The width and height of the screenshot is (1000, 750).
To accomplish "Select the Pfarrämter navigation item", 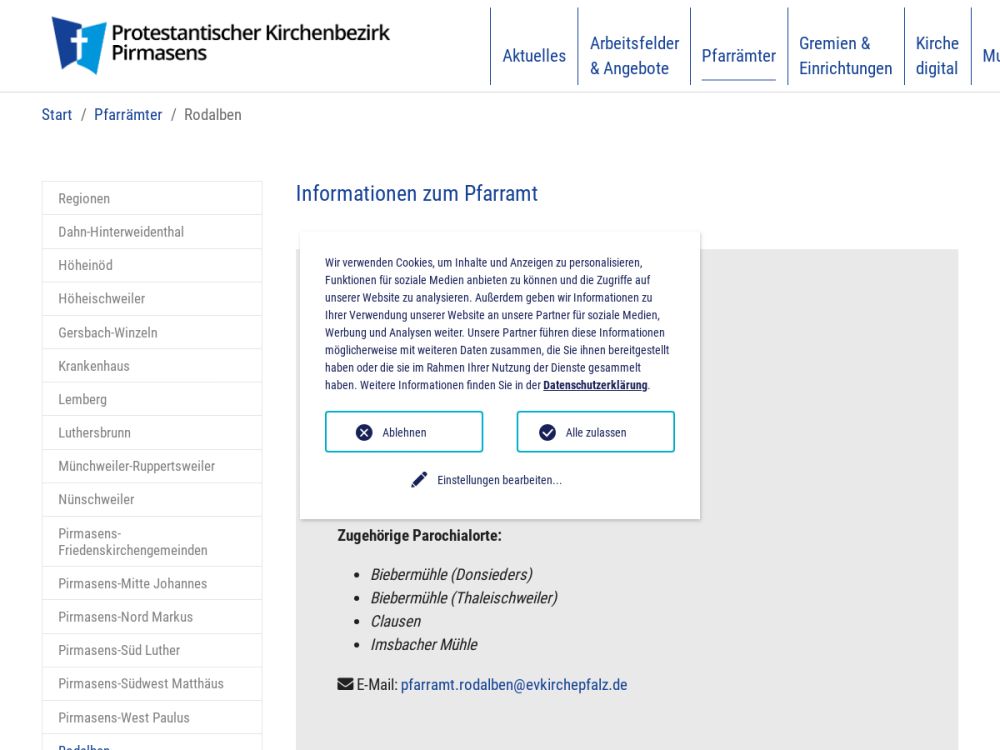I will 738,56.
